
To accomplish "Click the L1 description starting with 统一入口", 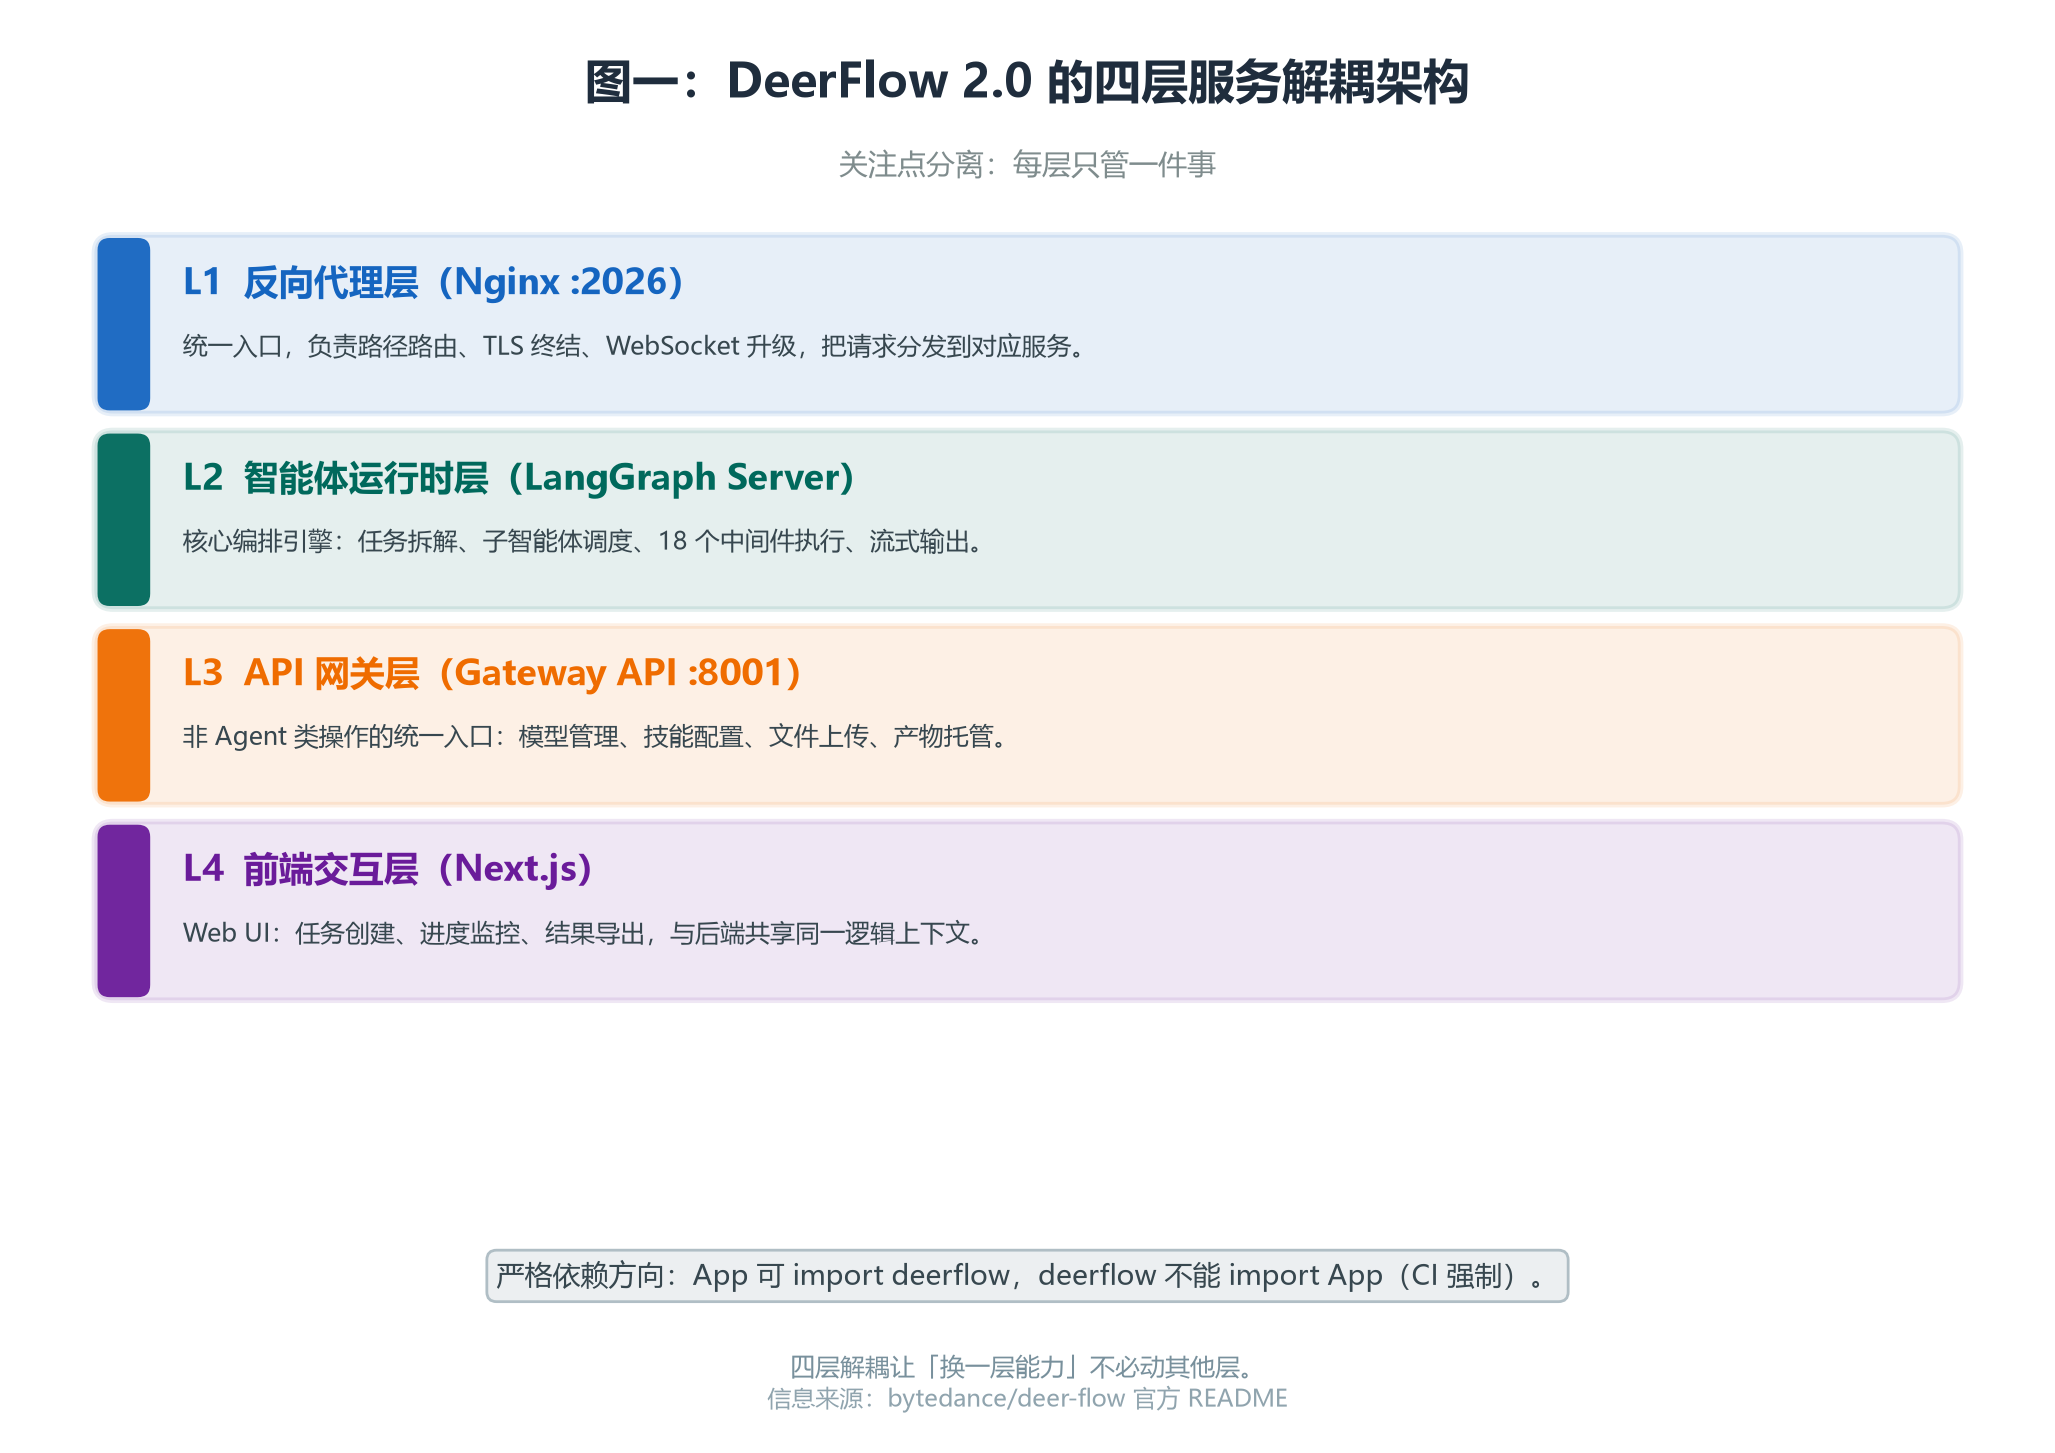I will coord(633,346).
